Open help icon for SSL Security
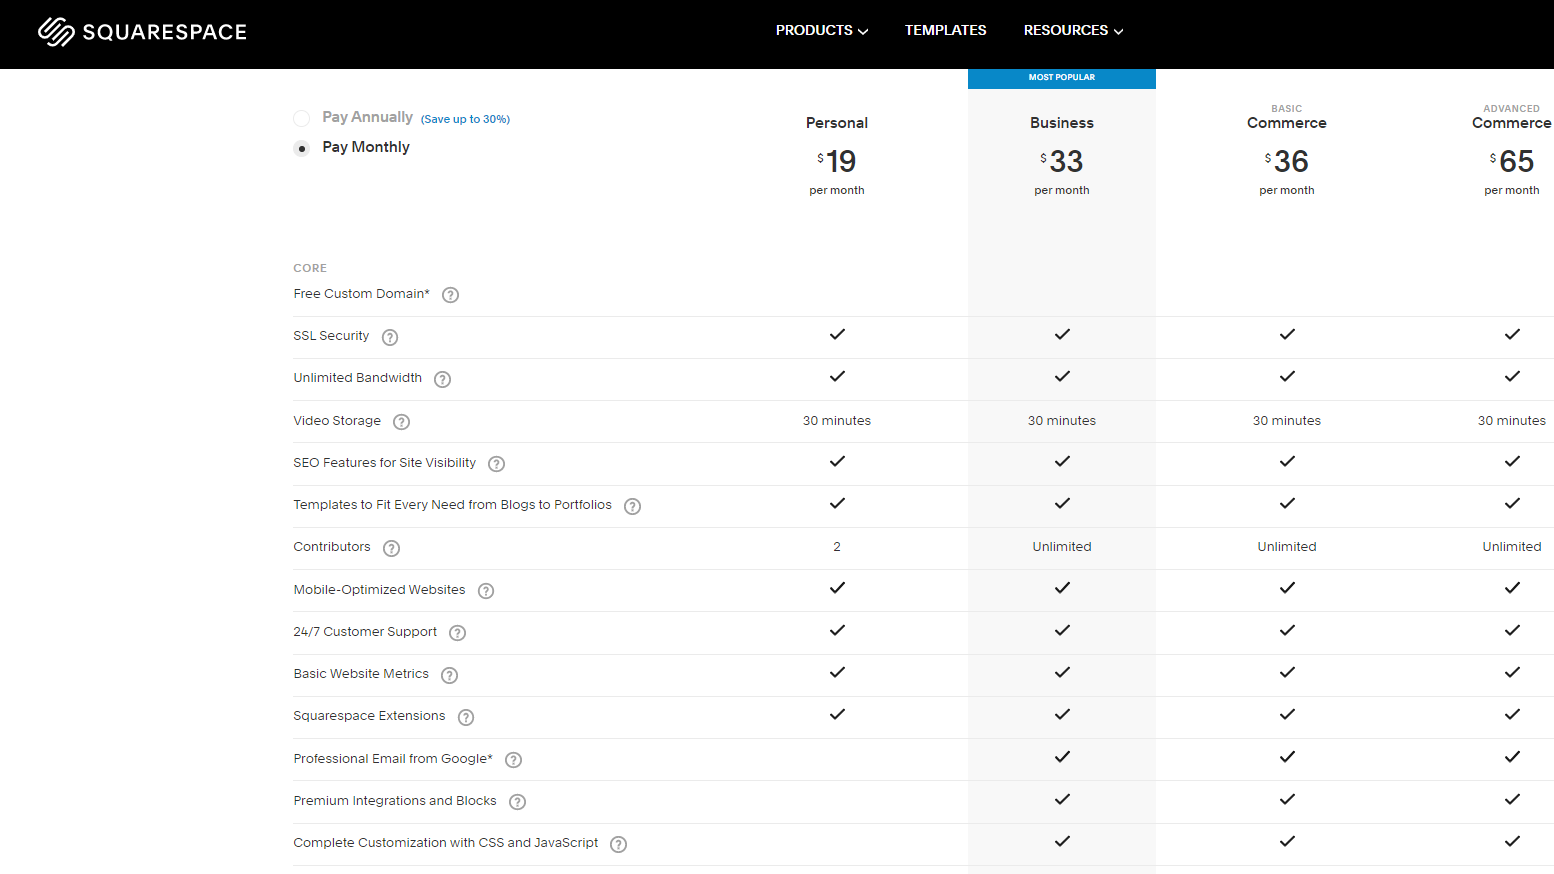1554x874 pixels. 390,337
